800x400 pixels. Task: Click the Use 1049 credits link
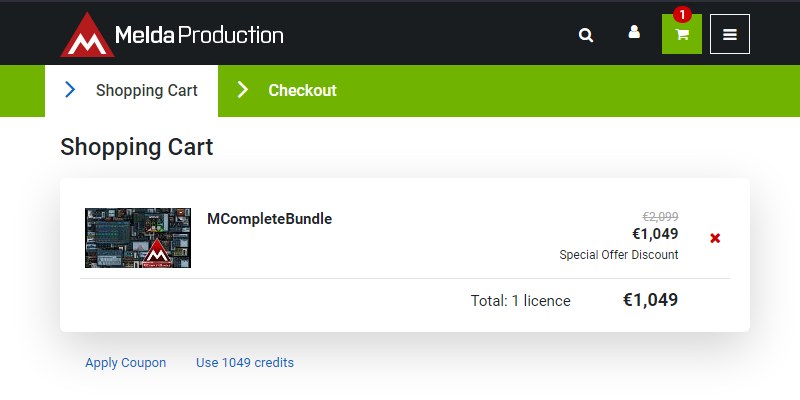coord(245,363)
